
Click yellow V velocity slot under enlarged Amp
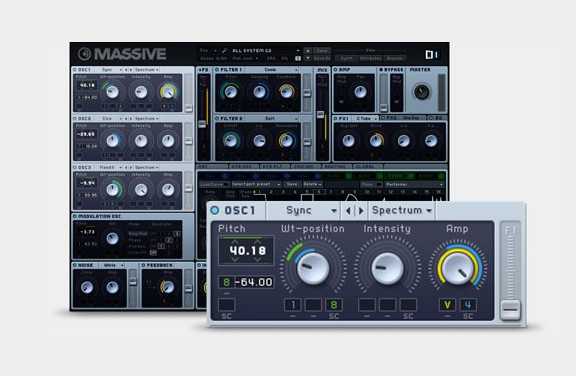[447, 305]
